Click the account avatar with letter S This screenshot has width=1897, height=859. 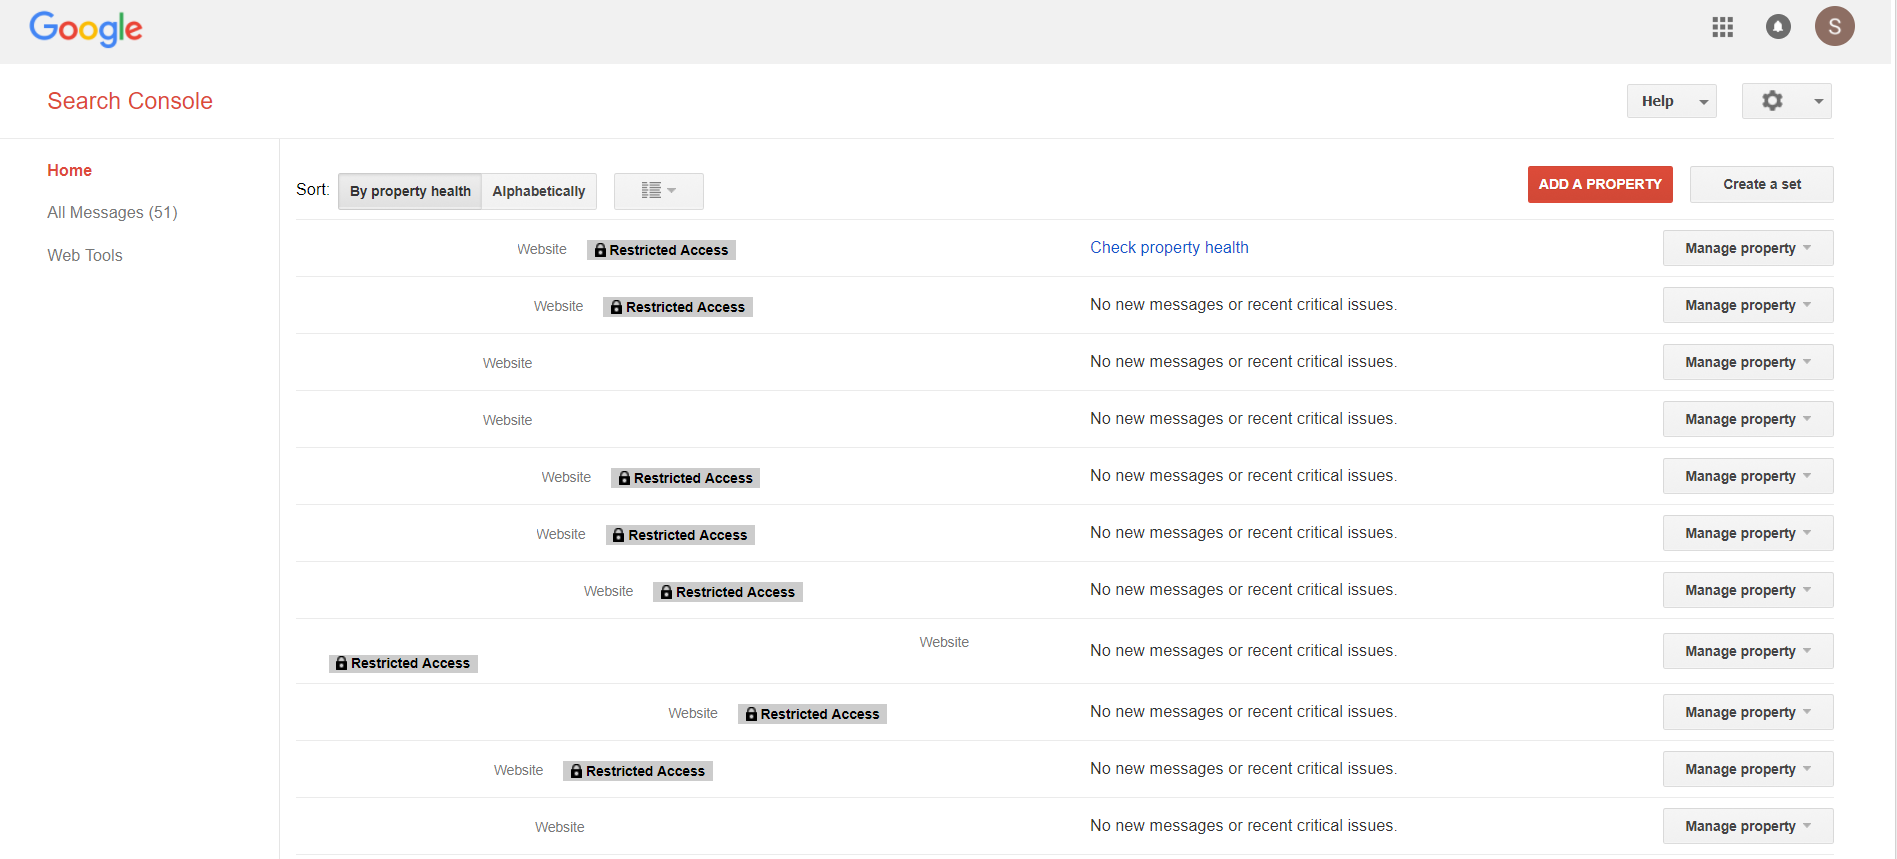pos(1834,26)
